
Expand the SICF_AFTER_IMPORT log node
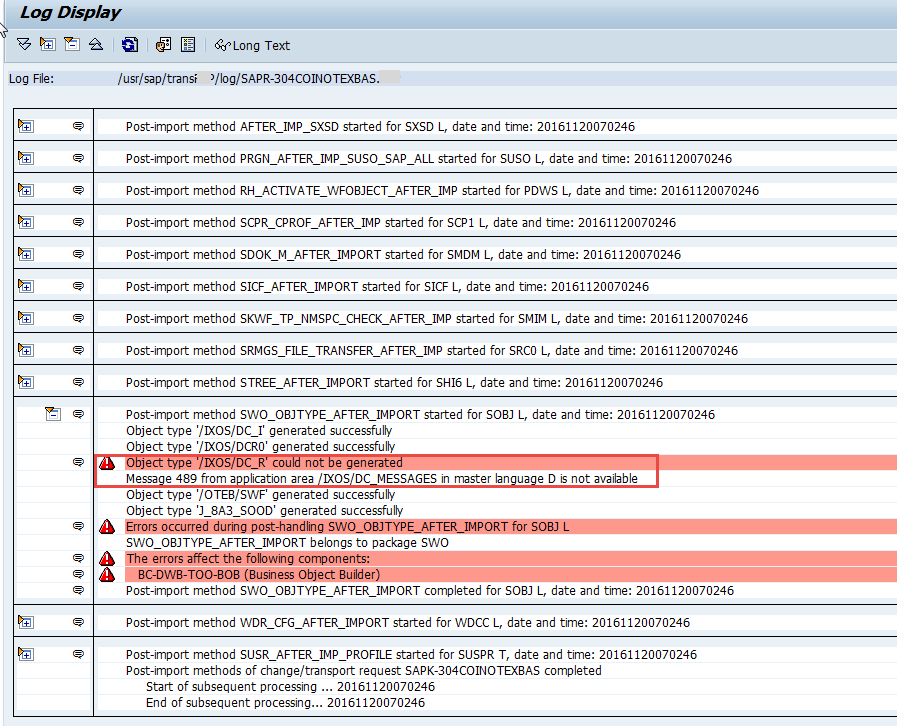coord(26,286)
